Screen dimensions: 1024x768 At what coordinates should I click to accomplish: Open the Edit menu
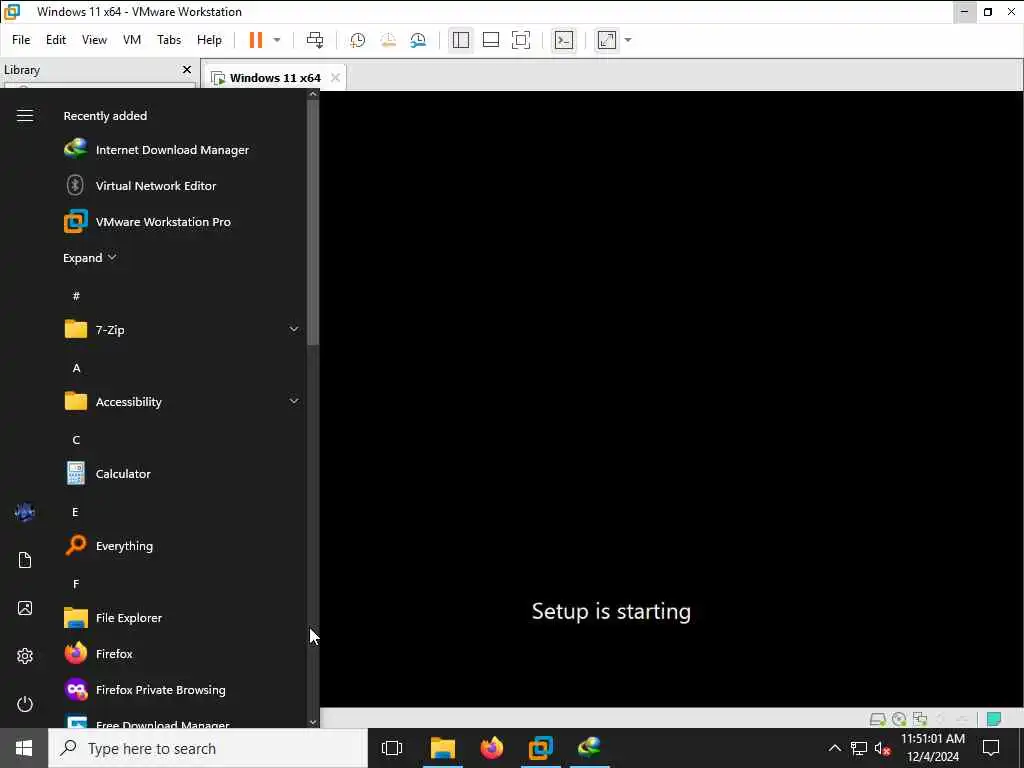click(x=56, y=40)
